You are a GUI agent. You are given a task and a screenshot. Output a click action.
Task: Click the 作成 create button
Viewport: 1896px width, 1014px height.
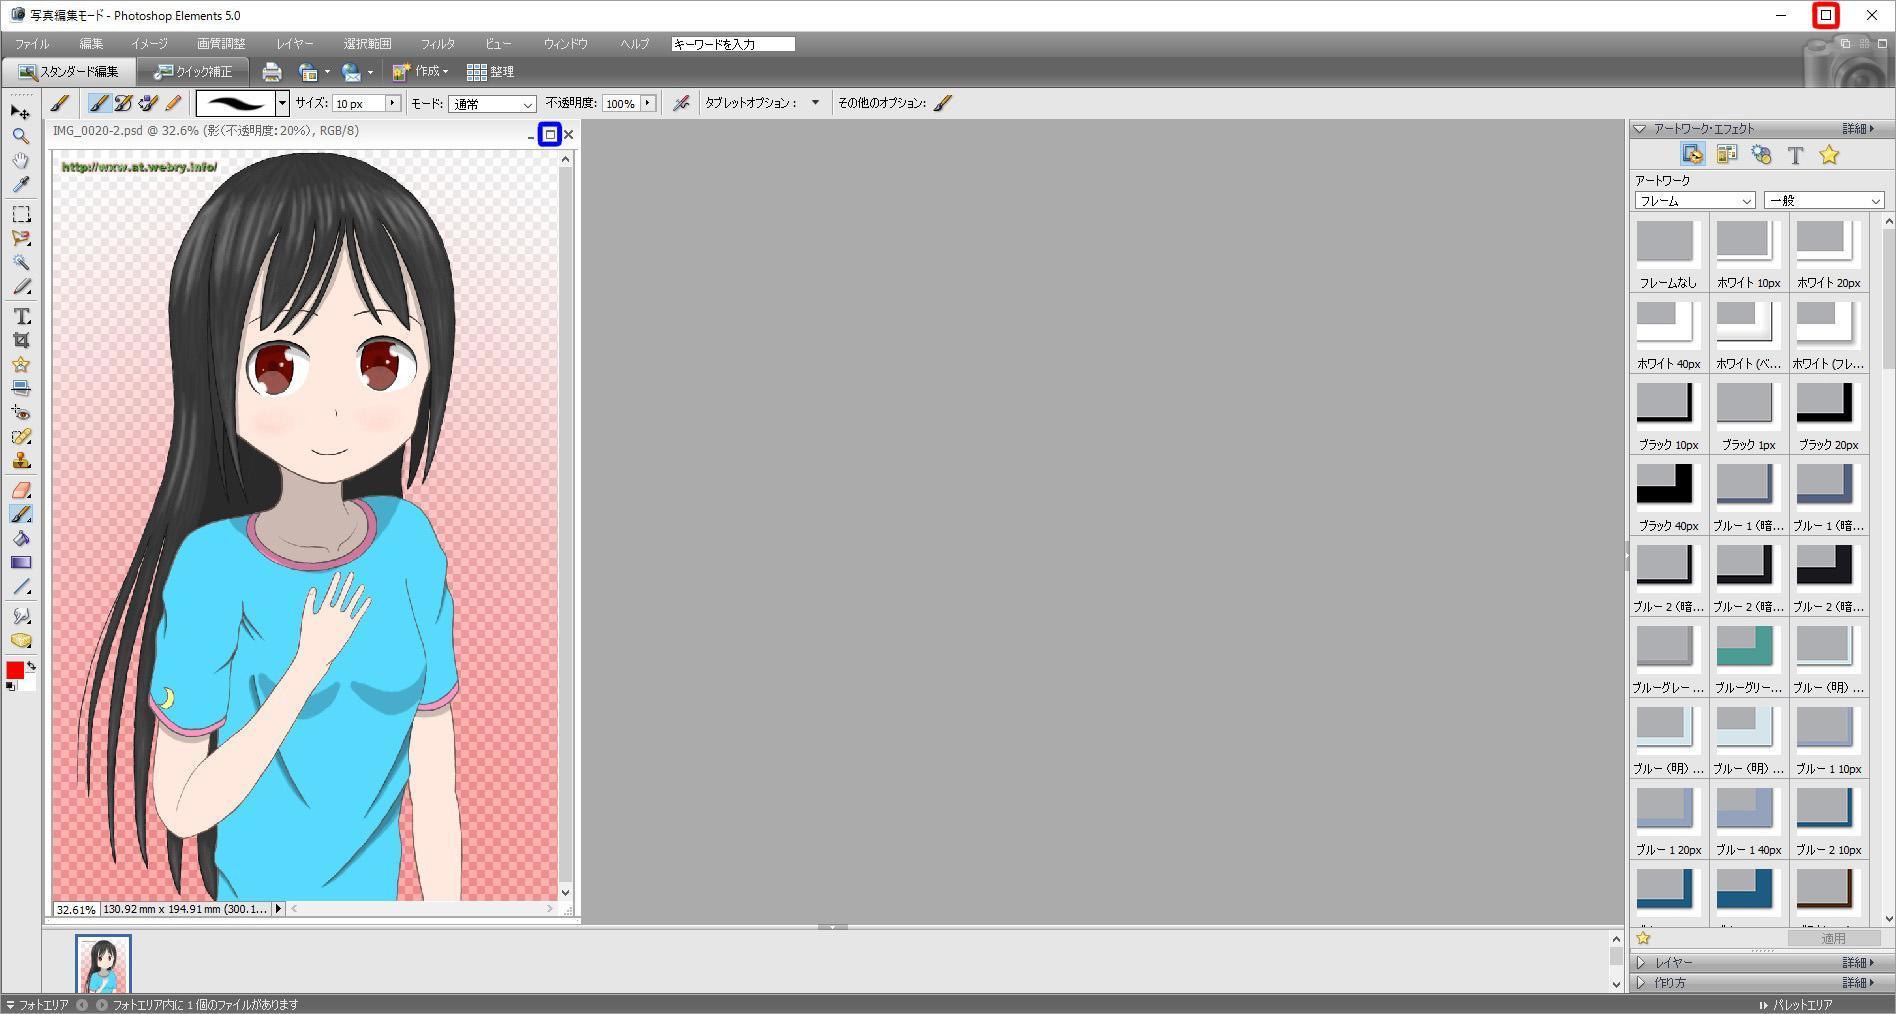point(421,72)
